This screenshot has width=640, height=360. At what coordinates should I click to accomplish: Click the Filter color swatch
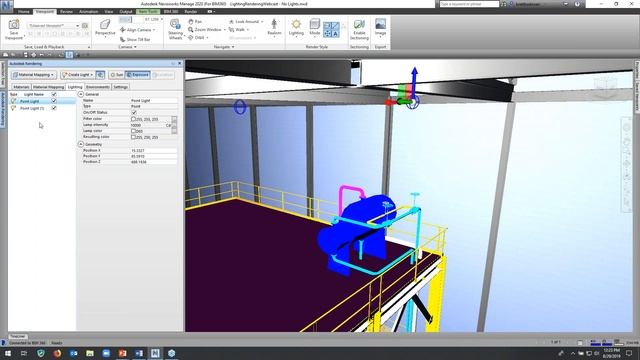133,119
